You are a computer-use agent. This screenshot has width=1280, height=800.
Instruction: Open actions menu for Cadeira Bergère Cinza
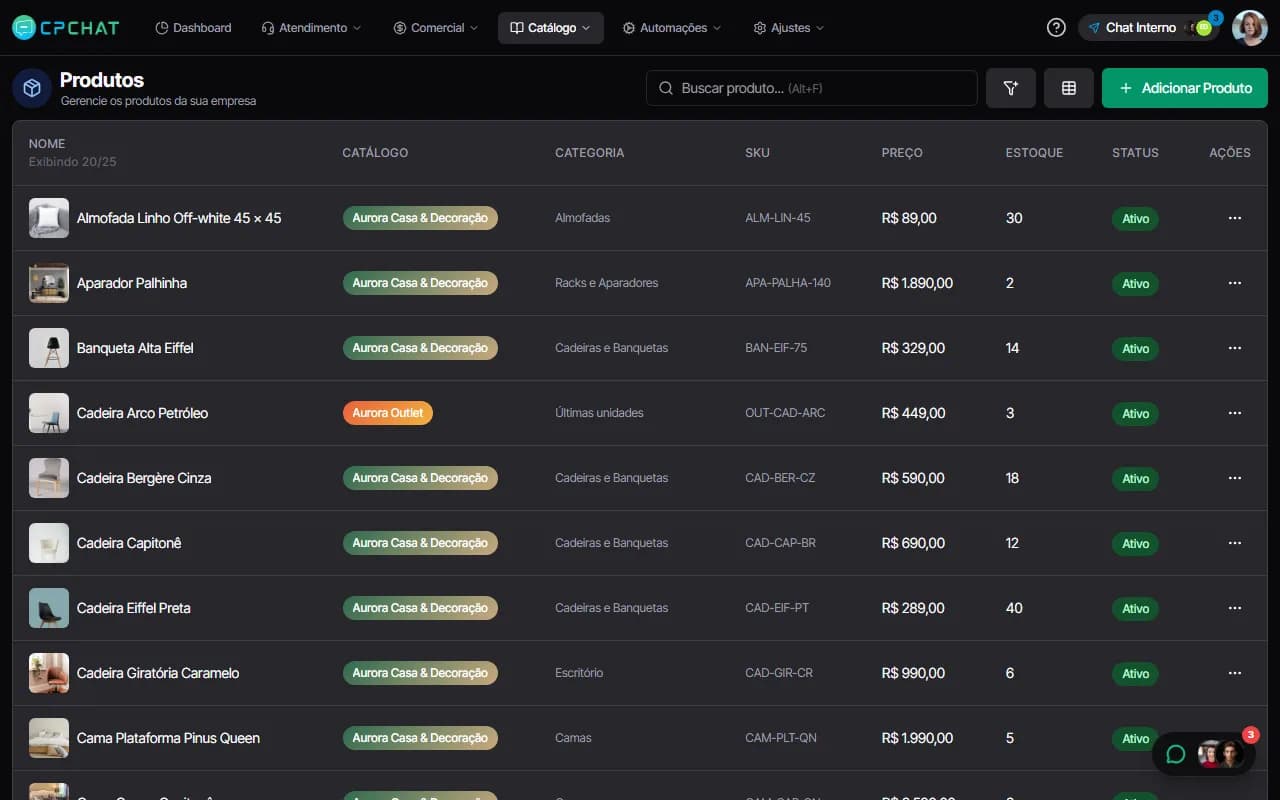(x=1235, y=478)
